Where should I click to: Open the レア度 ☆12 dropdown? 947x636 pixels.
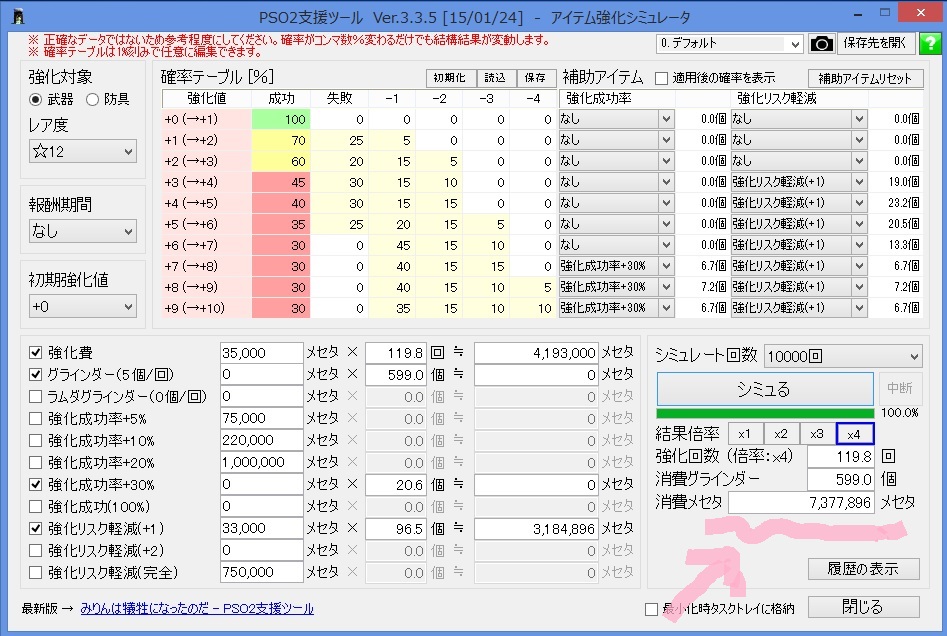(x=83, y=151)
